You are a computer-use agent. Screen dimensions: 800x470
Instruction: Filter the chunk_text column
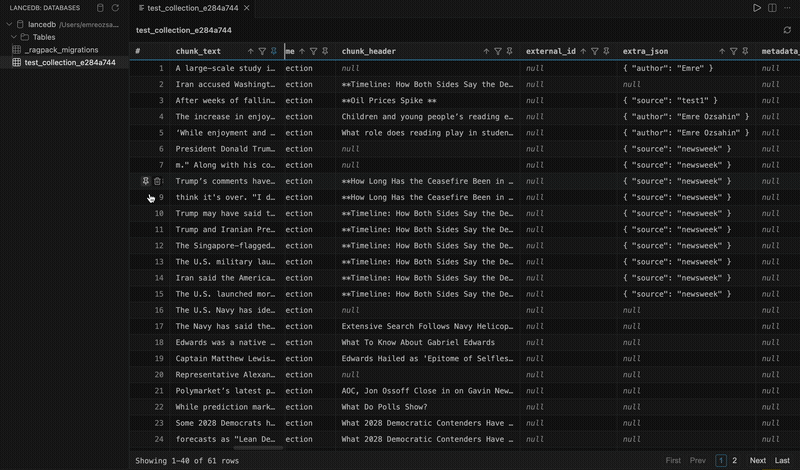tap(262, 51)
